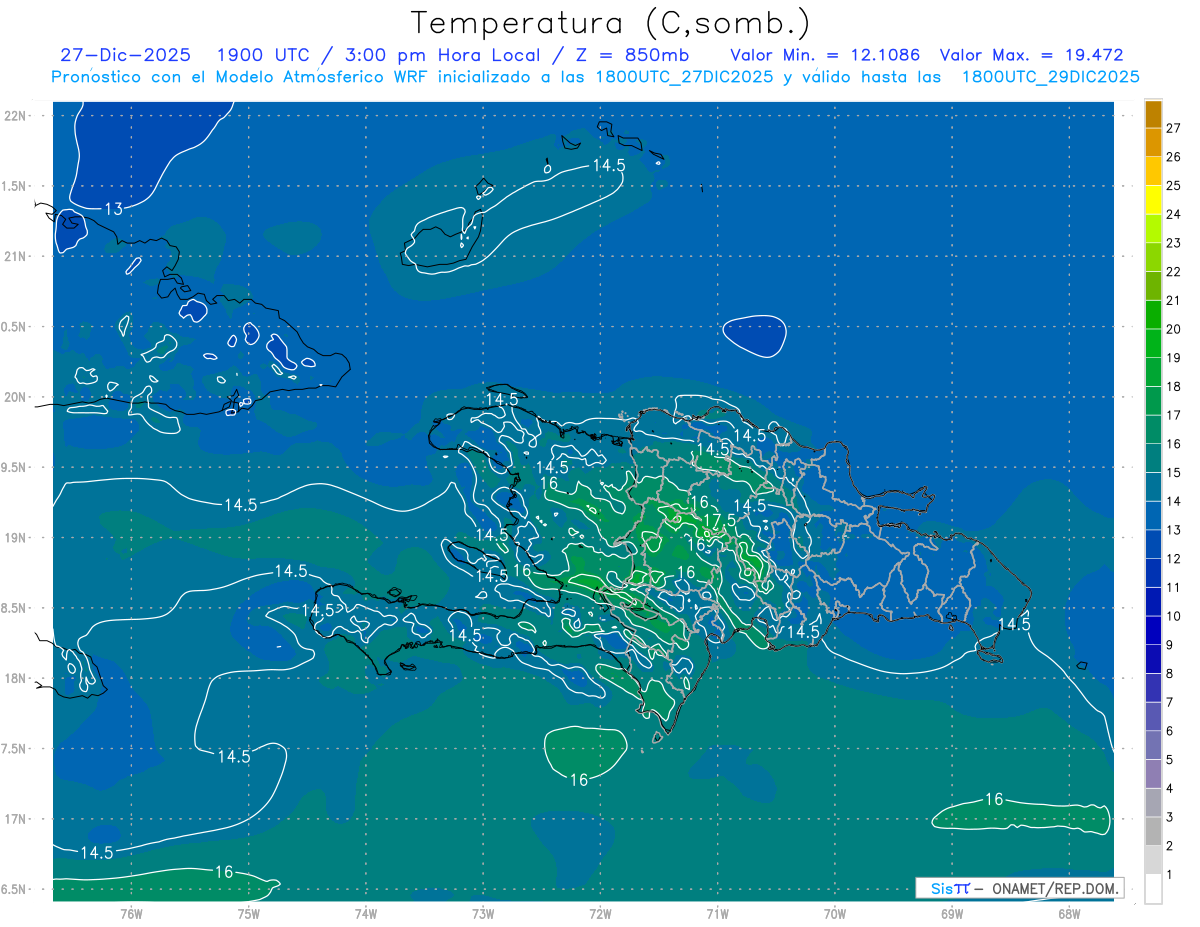
Task: Click 'Valor Max. = 19.472' in header
Action: [1032, 55]
